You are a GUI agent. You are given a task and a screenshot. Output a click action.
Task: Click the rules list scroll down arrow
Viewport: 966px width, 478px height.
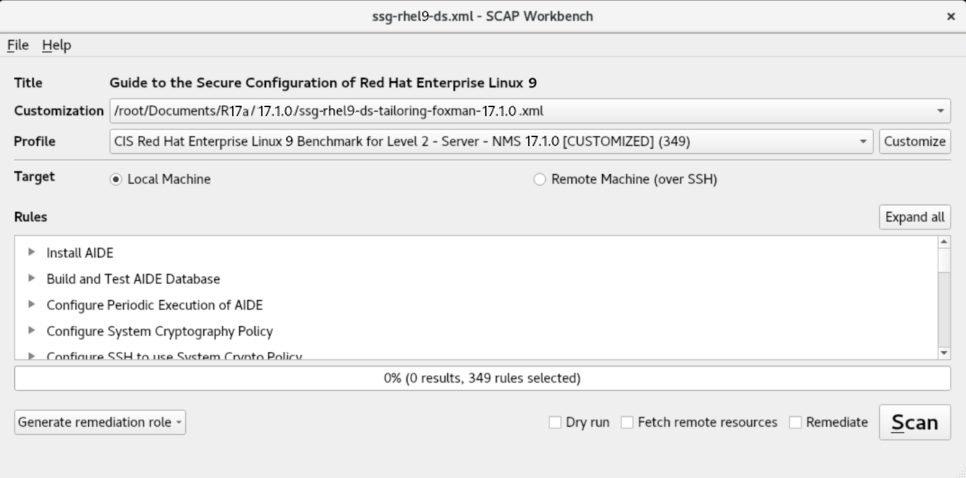pos(944,353)
